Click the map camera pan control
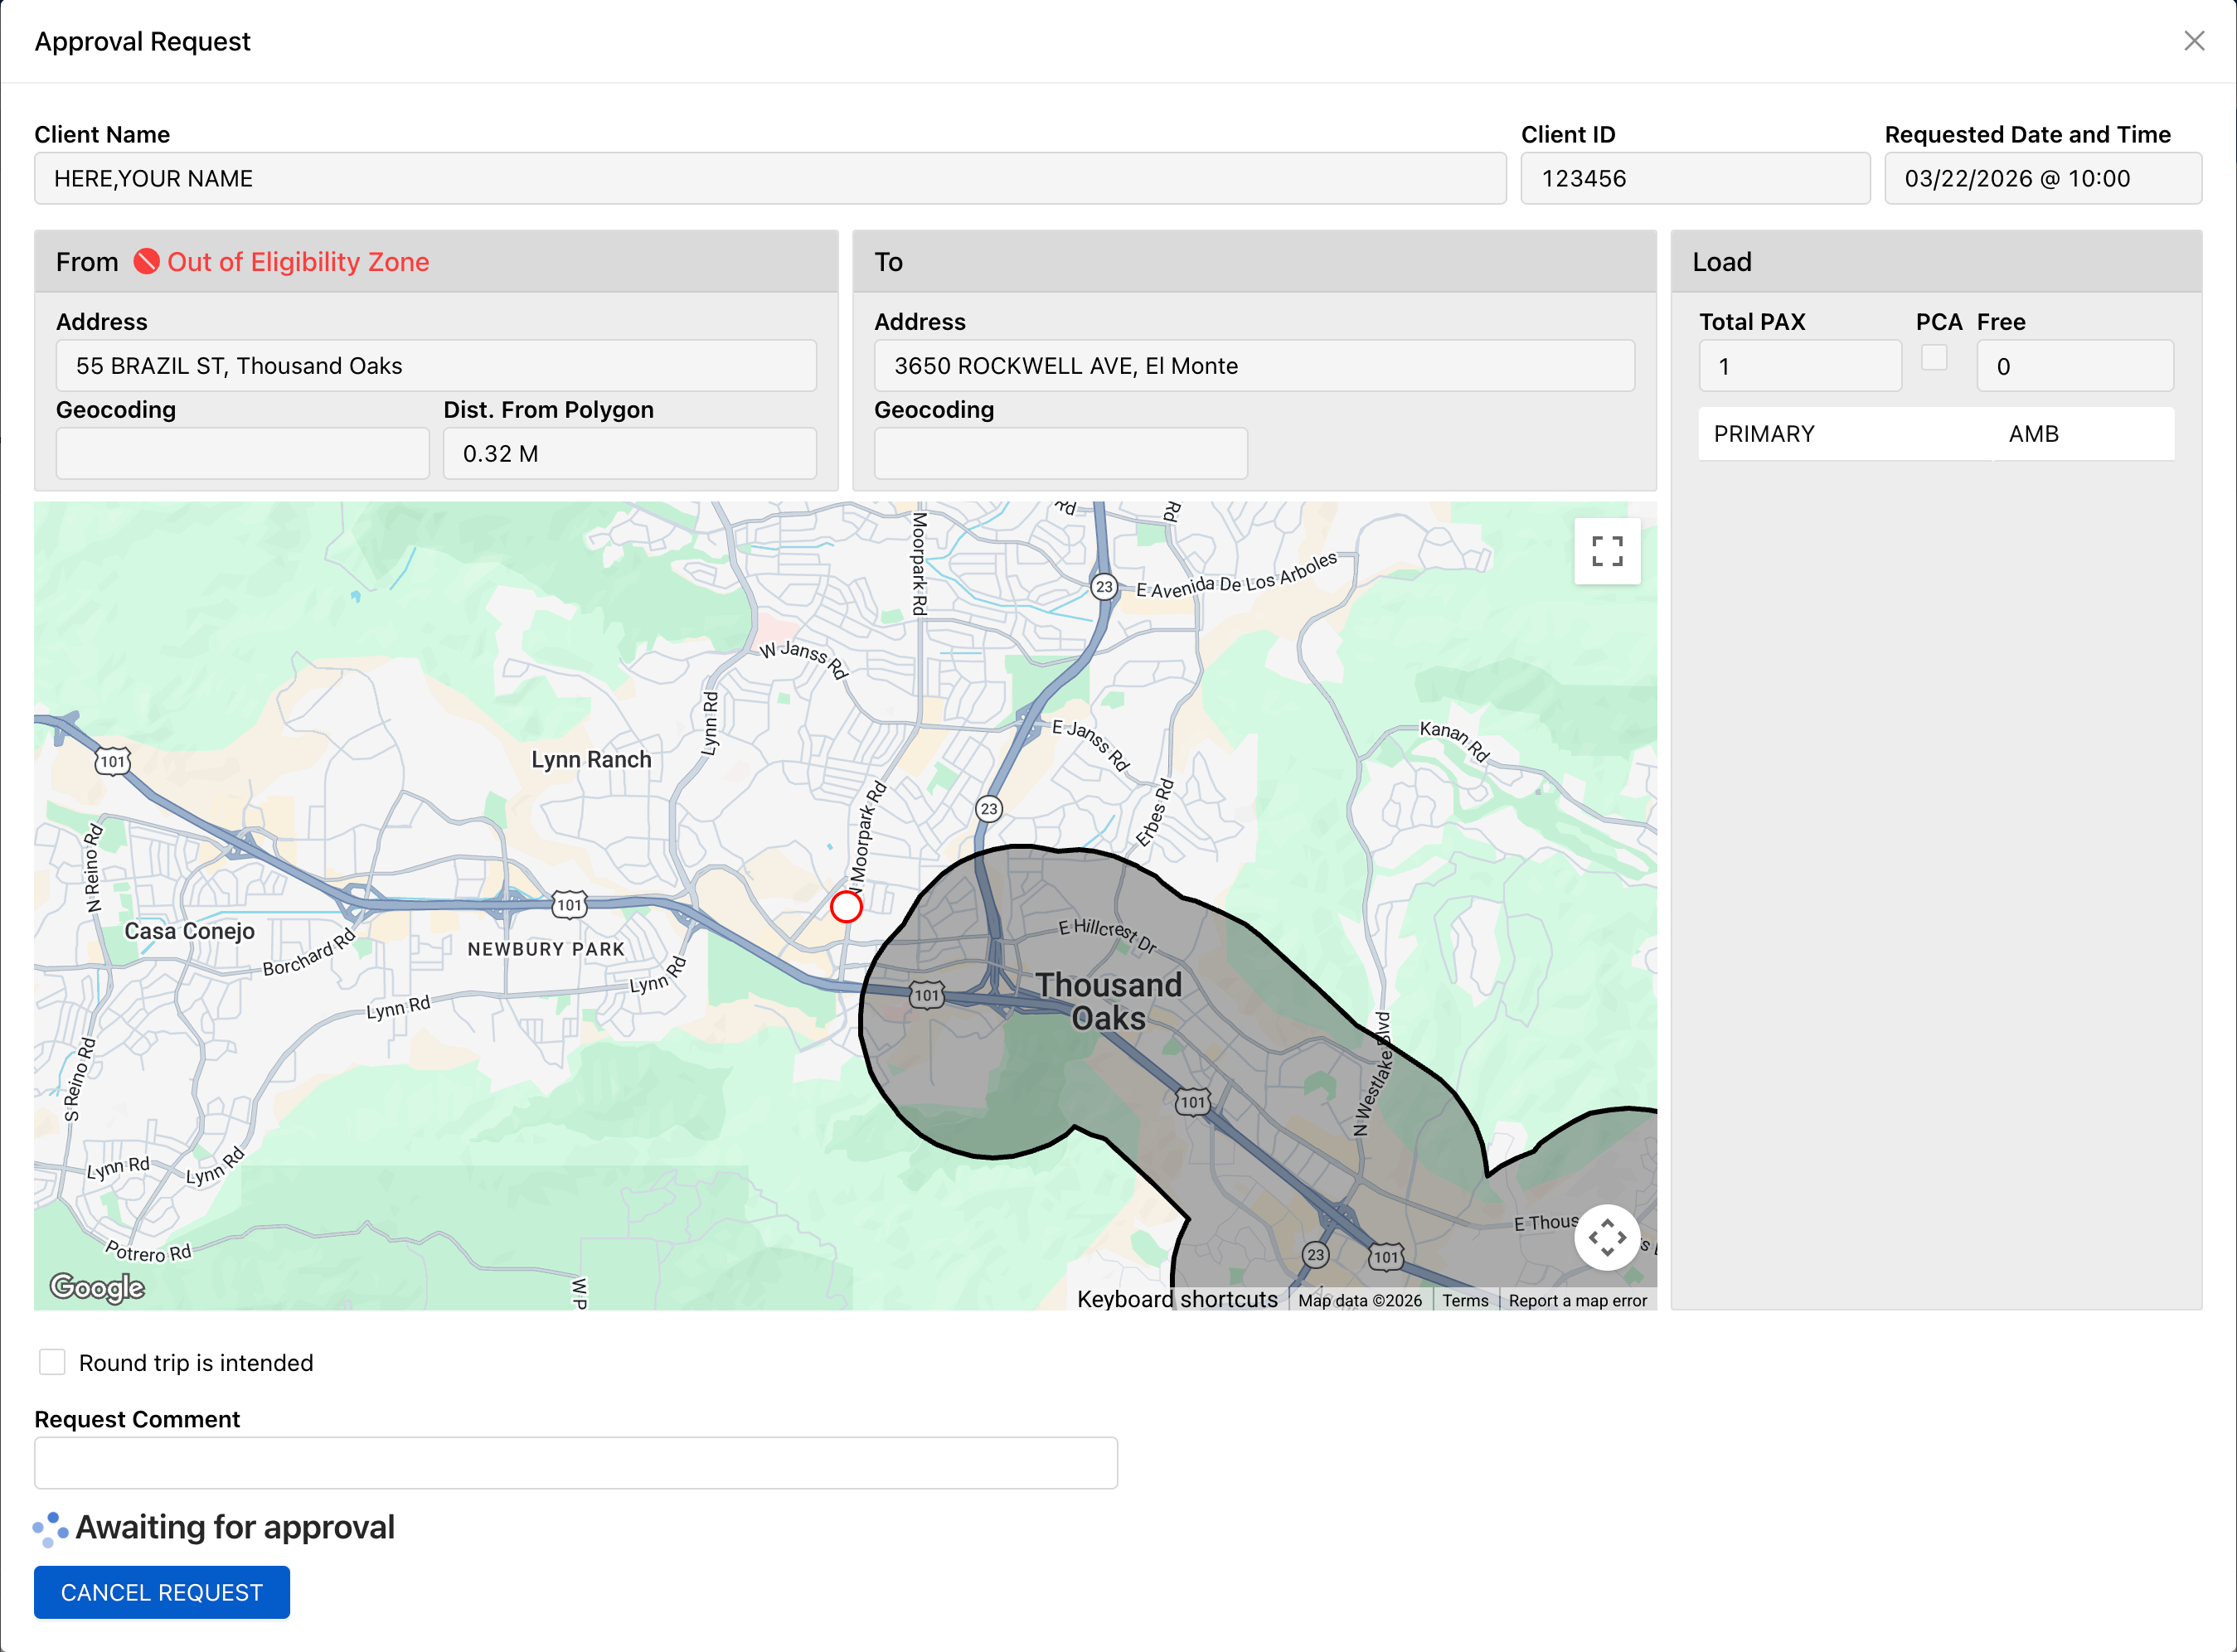This screenshot has height=1652, width=2237. (x=1607, y=1237)
